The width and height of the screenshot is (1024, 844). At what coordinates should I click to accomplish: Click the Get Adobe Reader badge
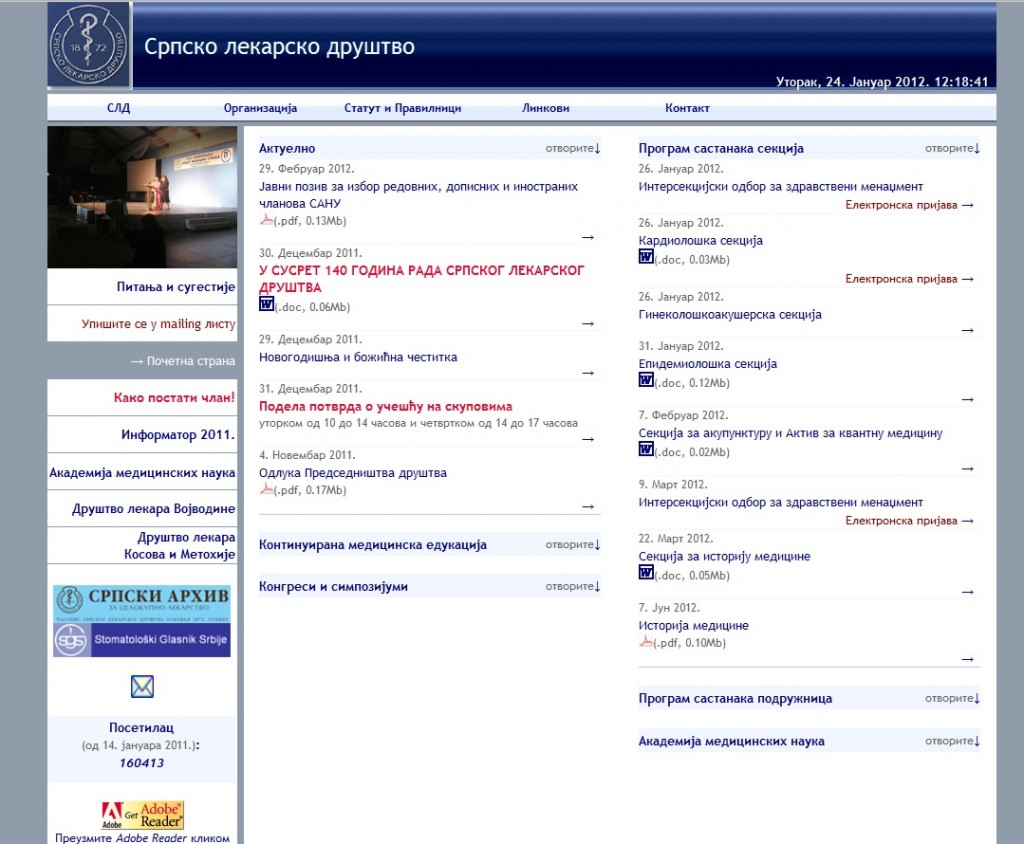(x=142, y=814)
